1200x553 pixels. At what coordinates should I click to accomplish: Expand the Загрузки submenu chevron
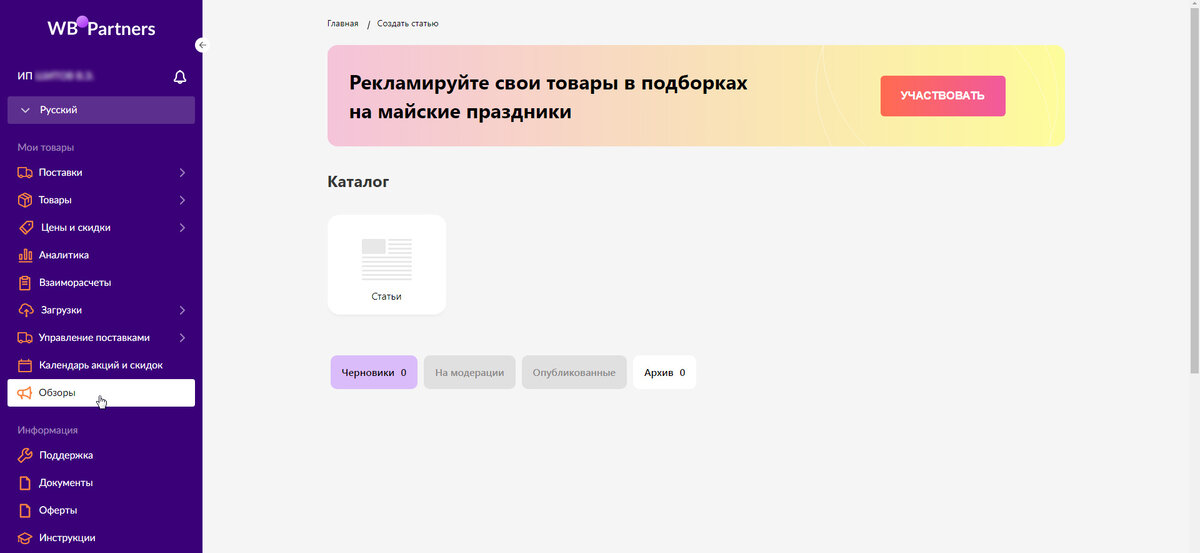click(x=182, y=310)
